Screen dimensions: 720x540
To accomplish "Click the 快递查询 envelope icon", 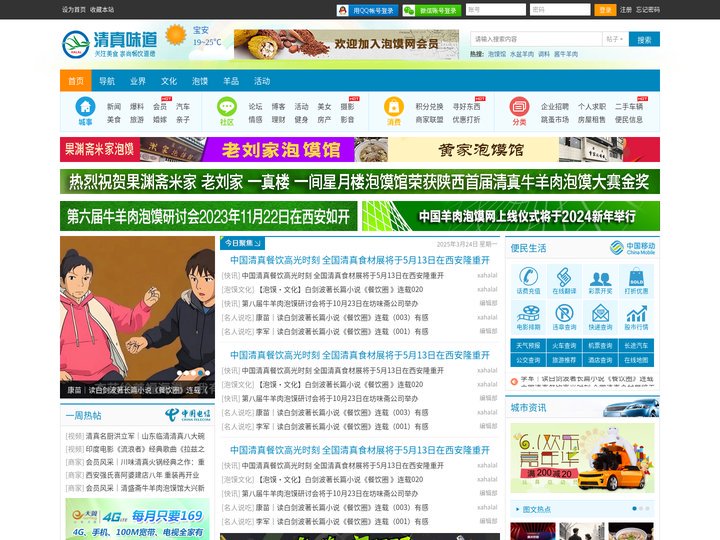I will click(x=600, y=314).
